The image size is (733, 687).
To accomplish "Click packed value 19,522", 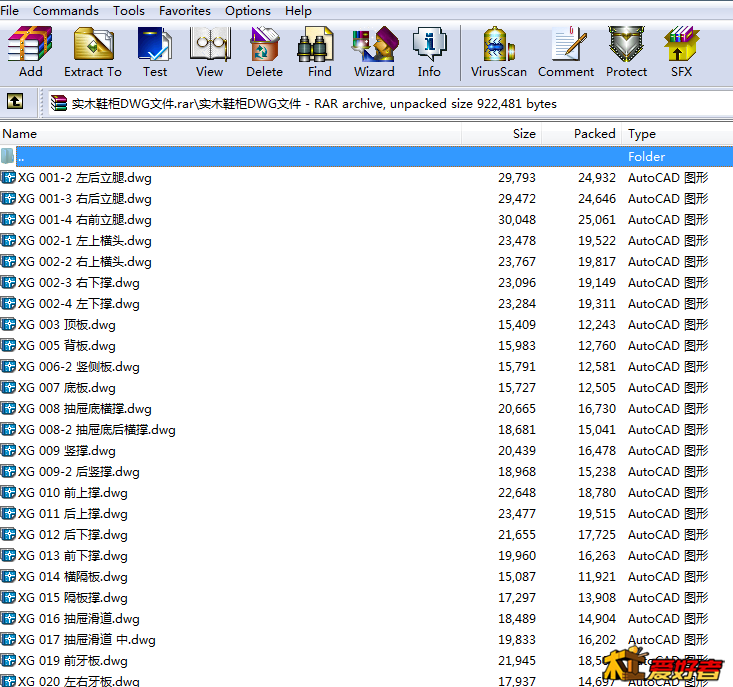I will pyautogui.click(x=597, y=241).
